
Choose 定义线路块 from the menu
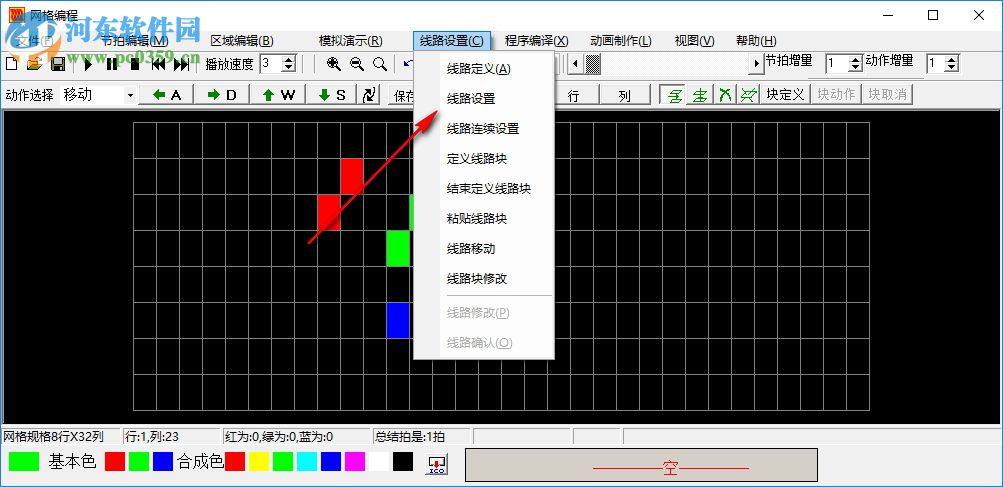point(484,159)
